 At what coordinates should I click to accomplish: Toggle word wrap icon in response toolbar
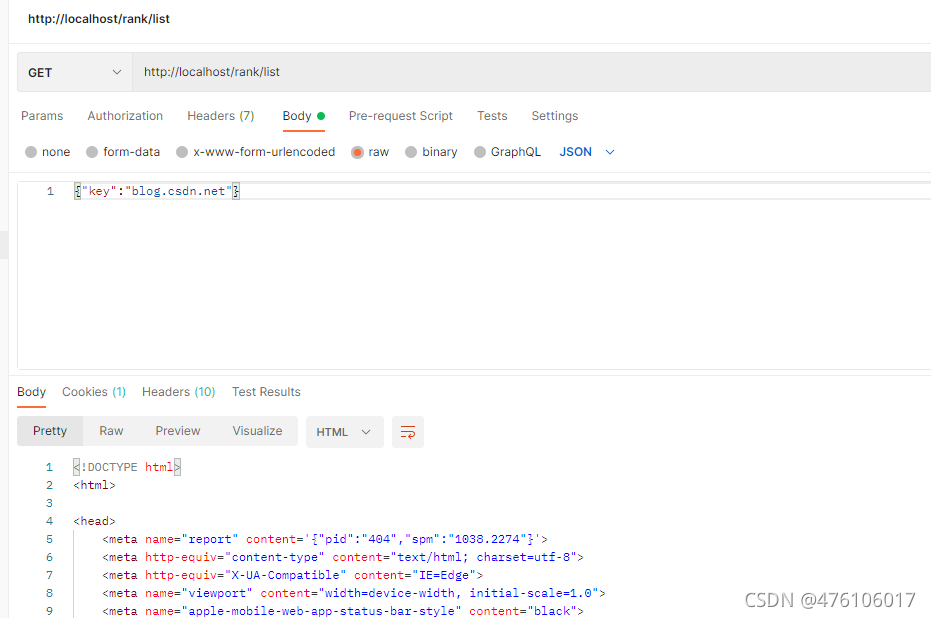click(x=407, y=432)
